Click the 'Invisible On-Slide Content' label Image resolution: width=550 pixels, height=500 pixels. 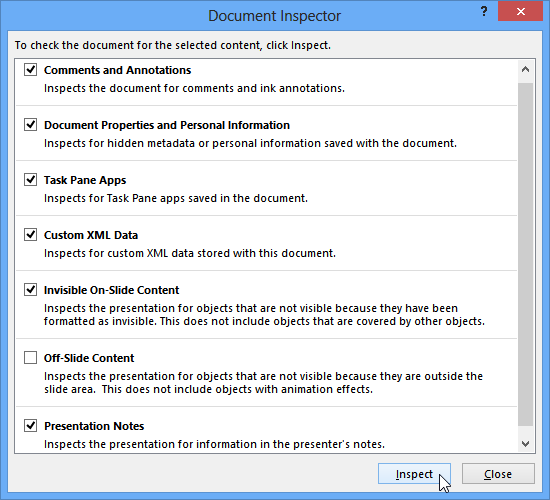112,290
